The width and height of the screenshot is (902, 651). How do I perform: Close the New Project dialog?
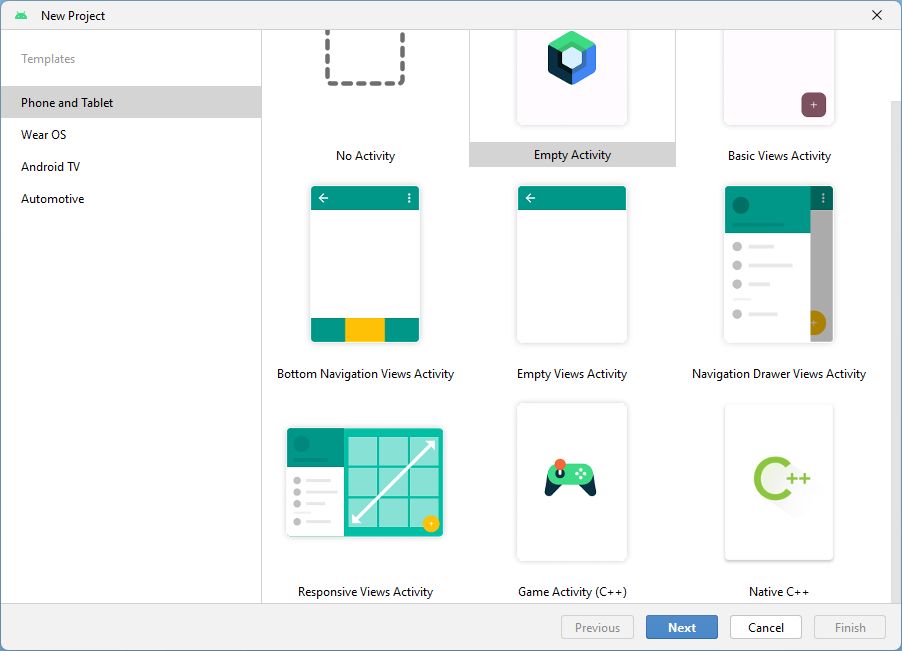pyautogui.click(x=877, y=16)
